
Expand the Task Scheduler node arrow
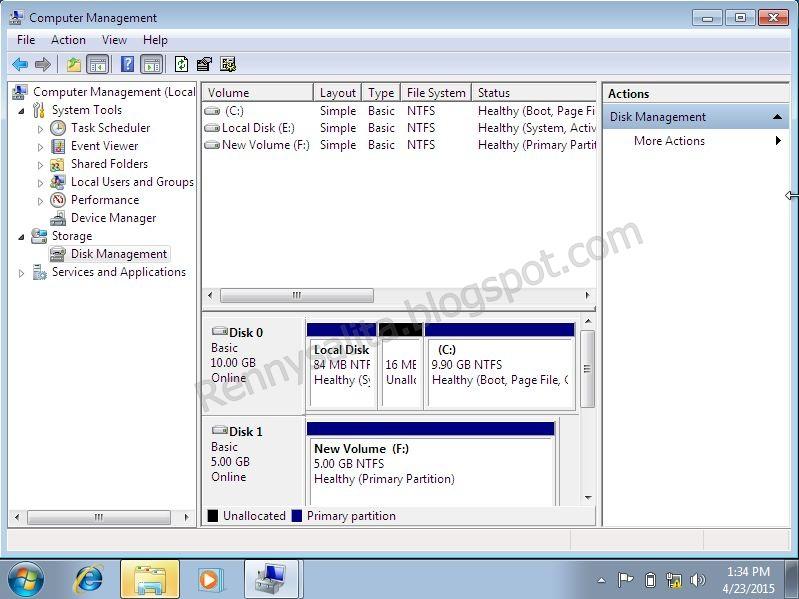pos(40,129)
